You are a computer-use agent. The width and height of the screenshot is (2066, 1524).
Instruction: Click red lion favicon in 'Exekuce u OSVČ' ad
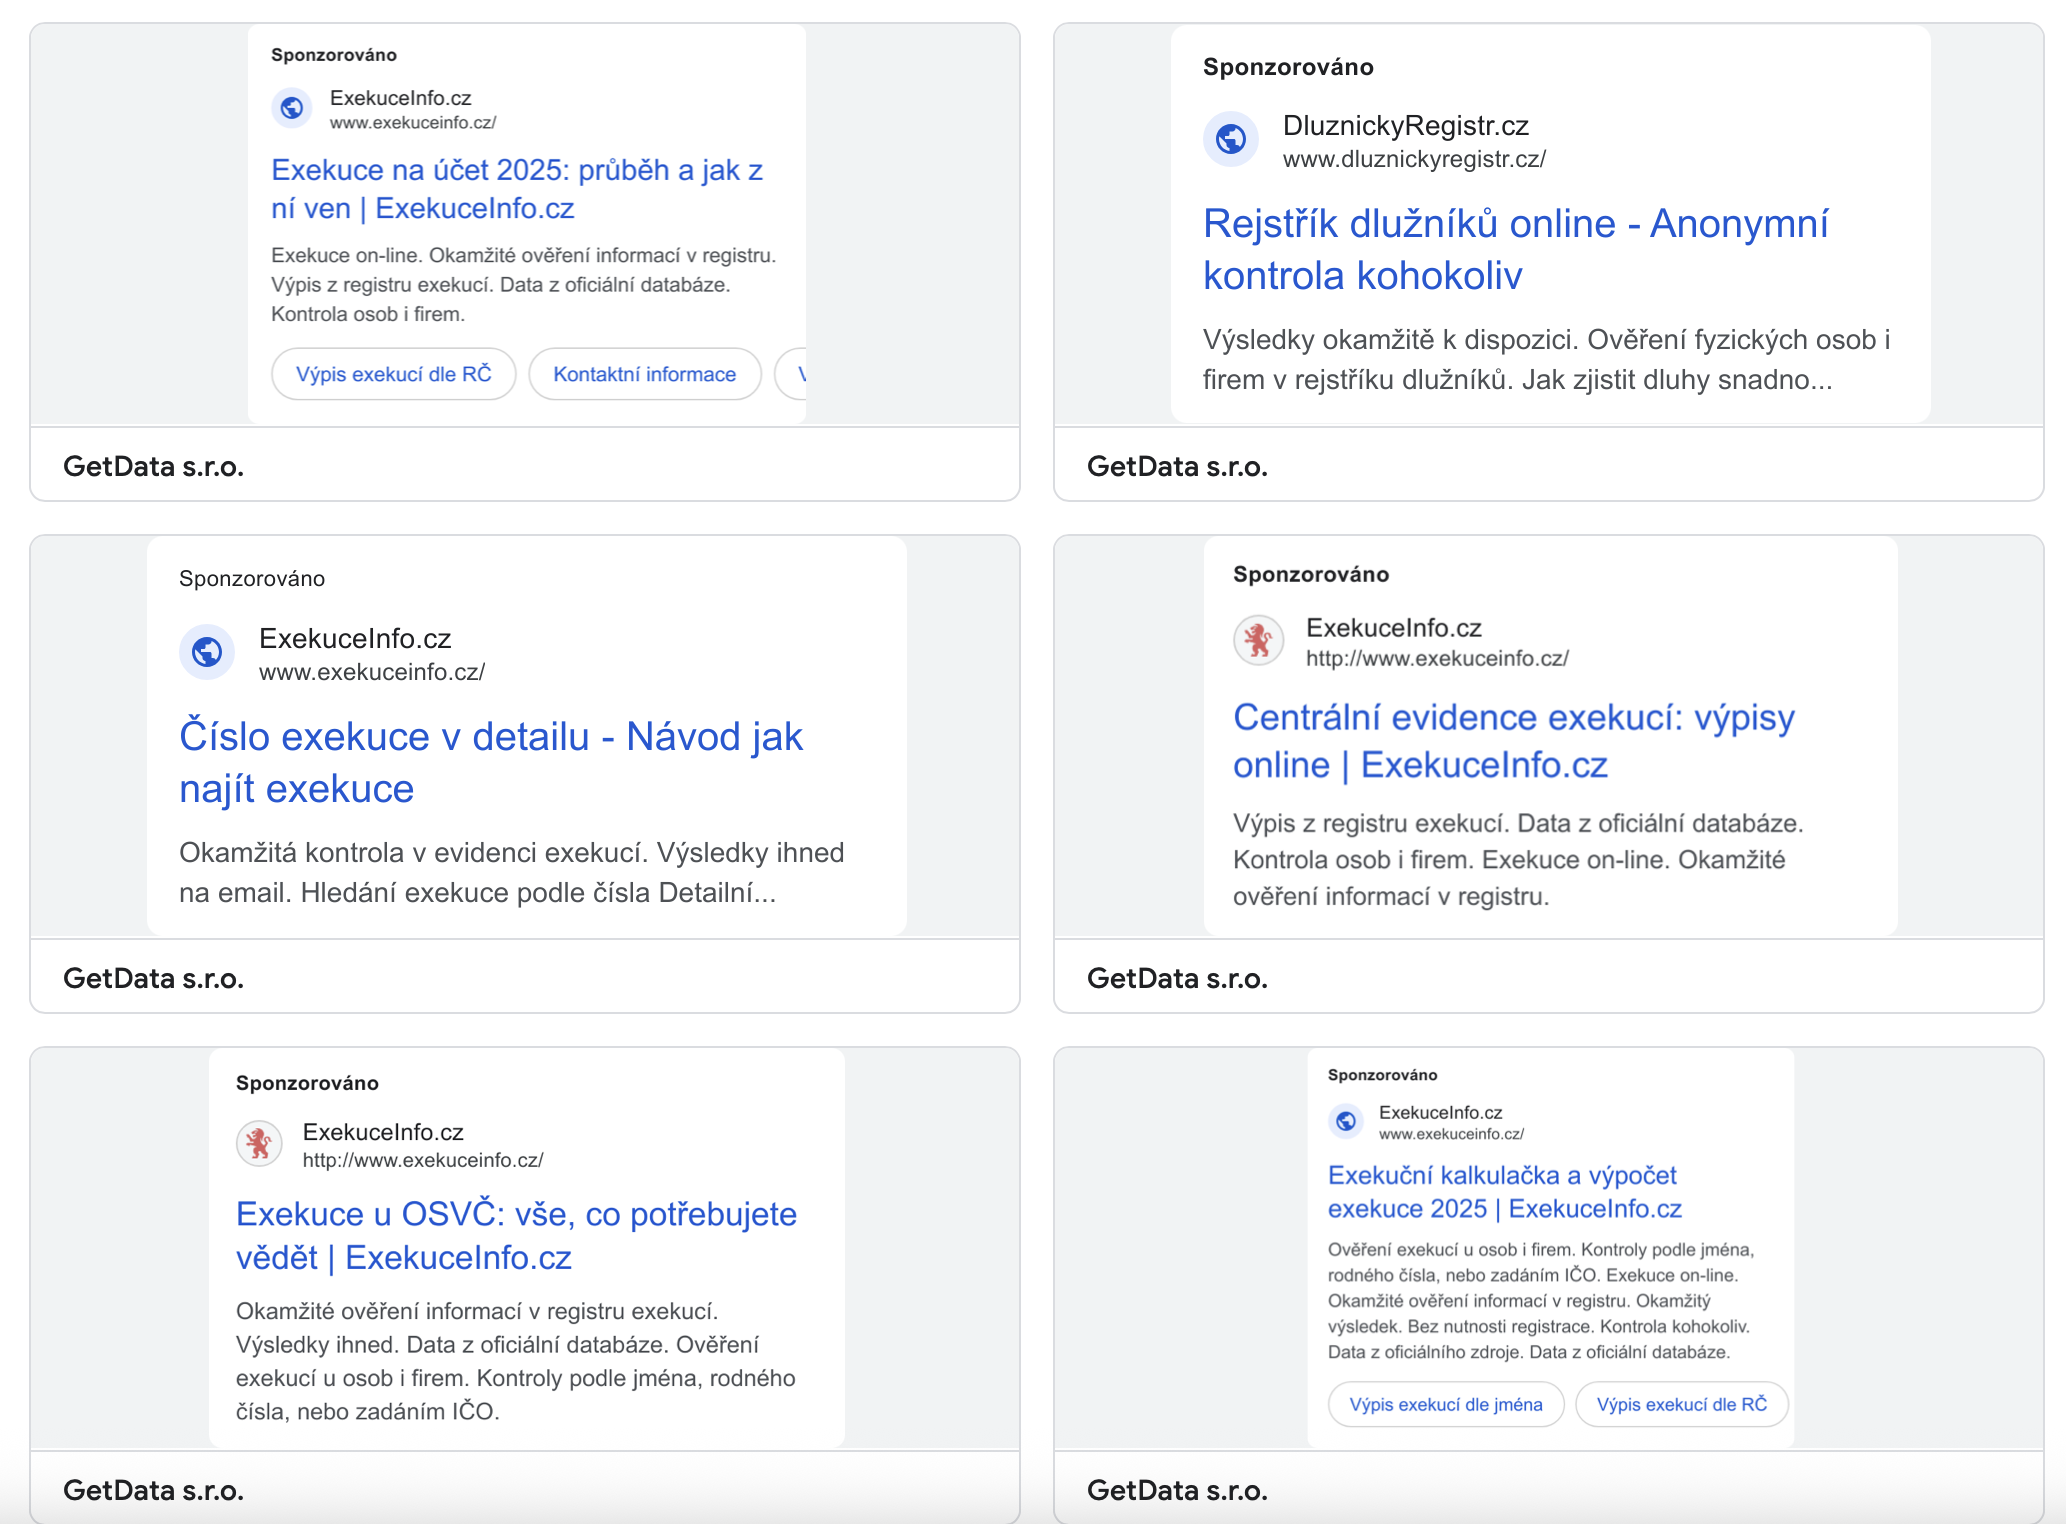(x=259, y=1143)
